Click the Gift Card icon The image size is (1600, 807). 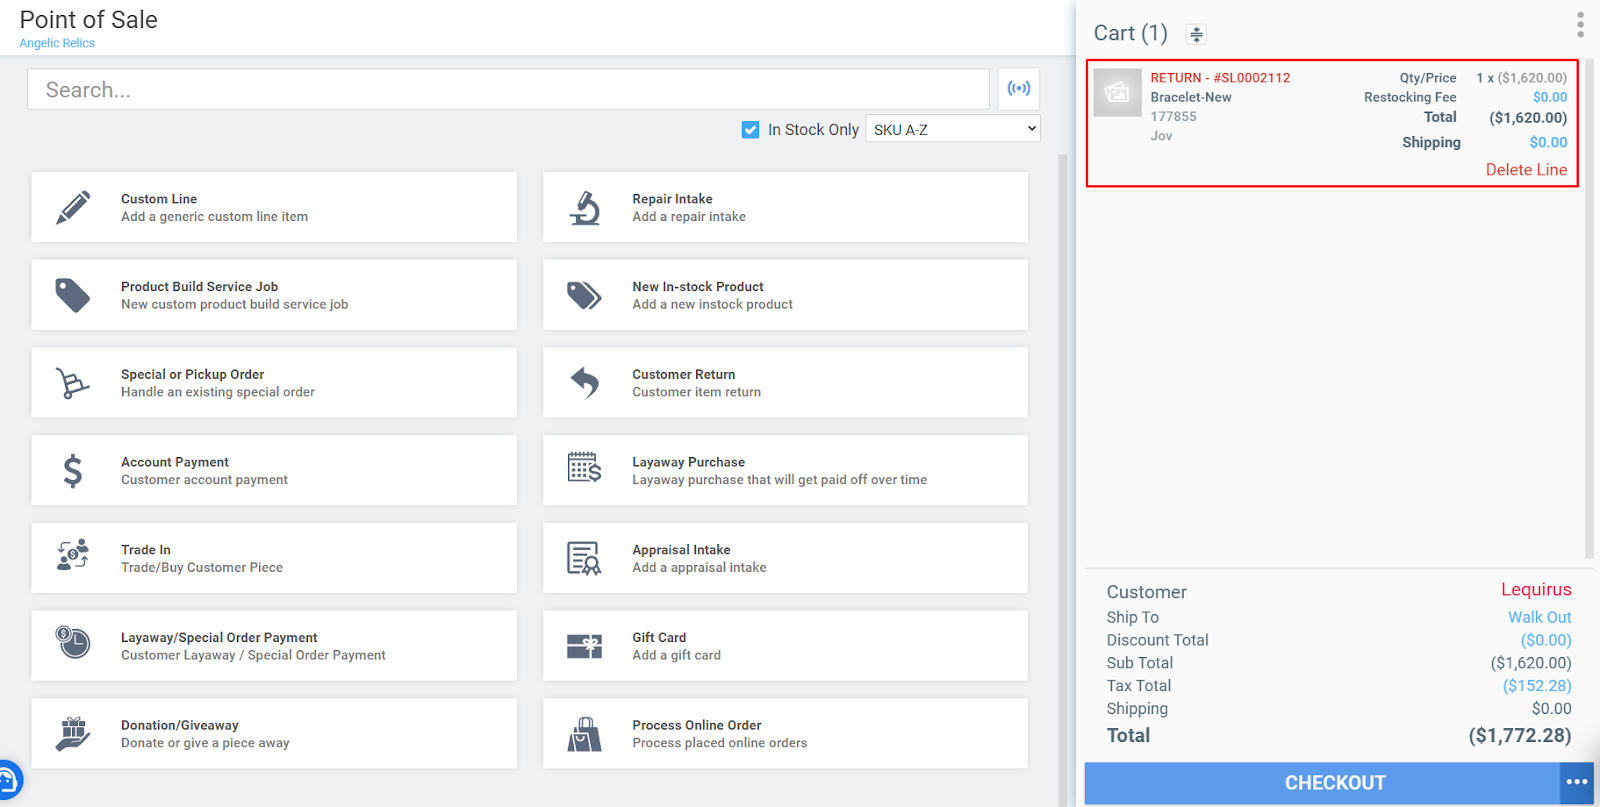point(585,646)
